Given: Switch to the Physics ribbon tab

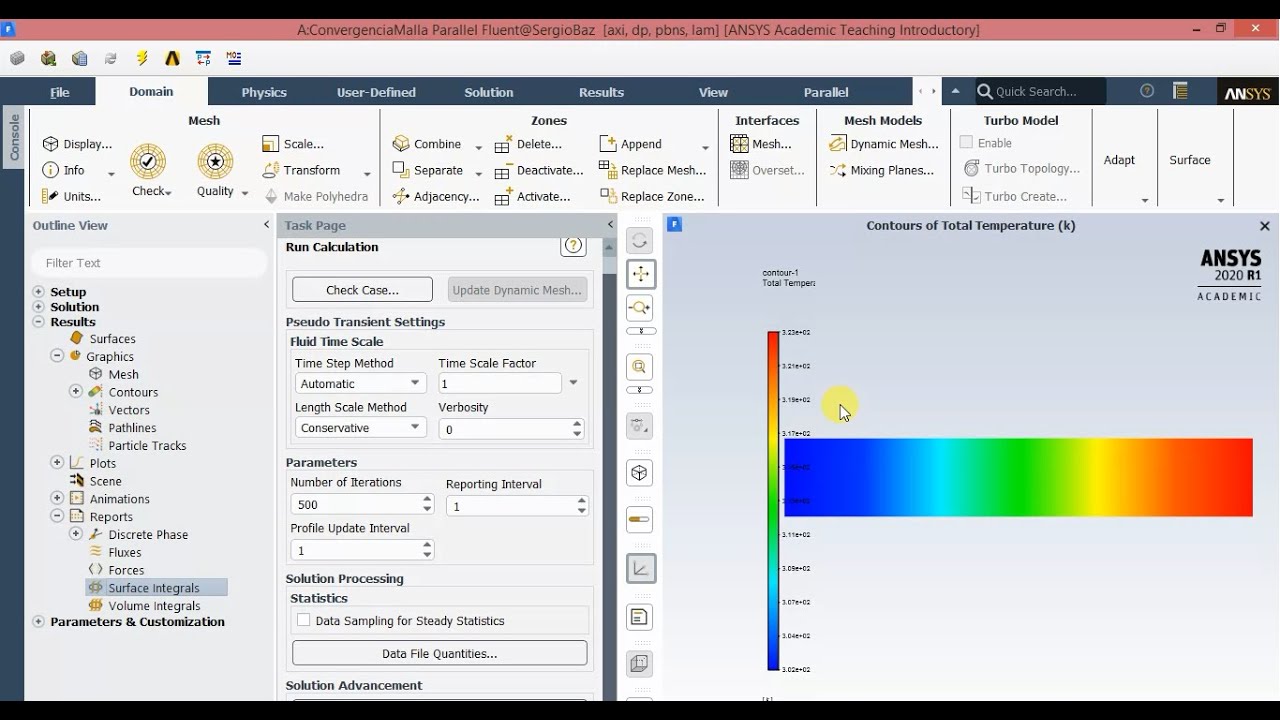Looking at the screenshot, I should [x=264, y=92].
